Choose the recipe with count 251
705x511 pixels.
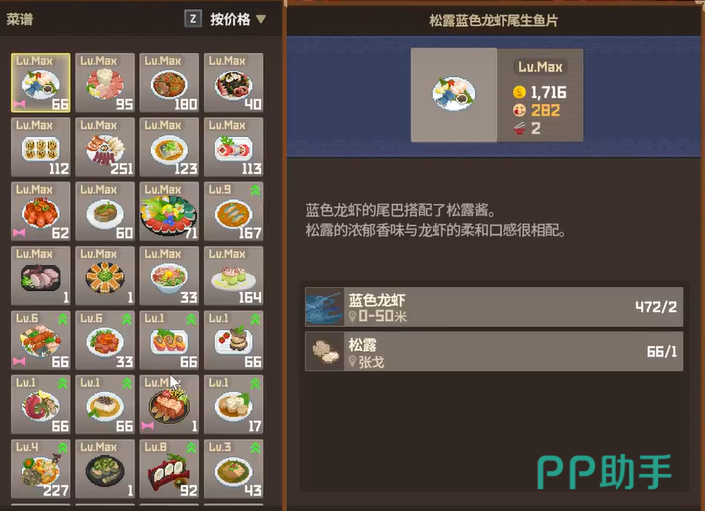click(105, 147)
